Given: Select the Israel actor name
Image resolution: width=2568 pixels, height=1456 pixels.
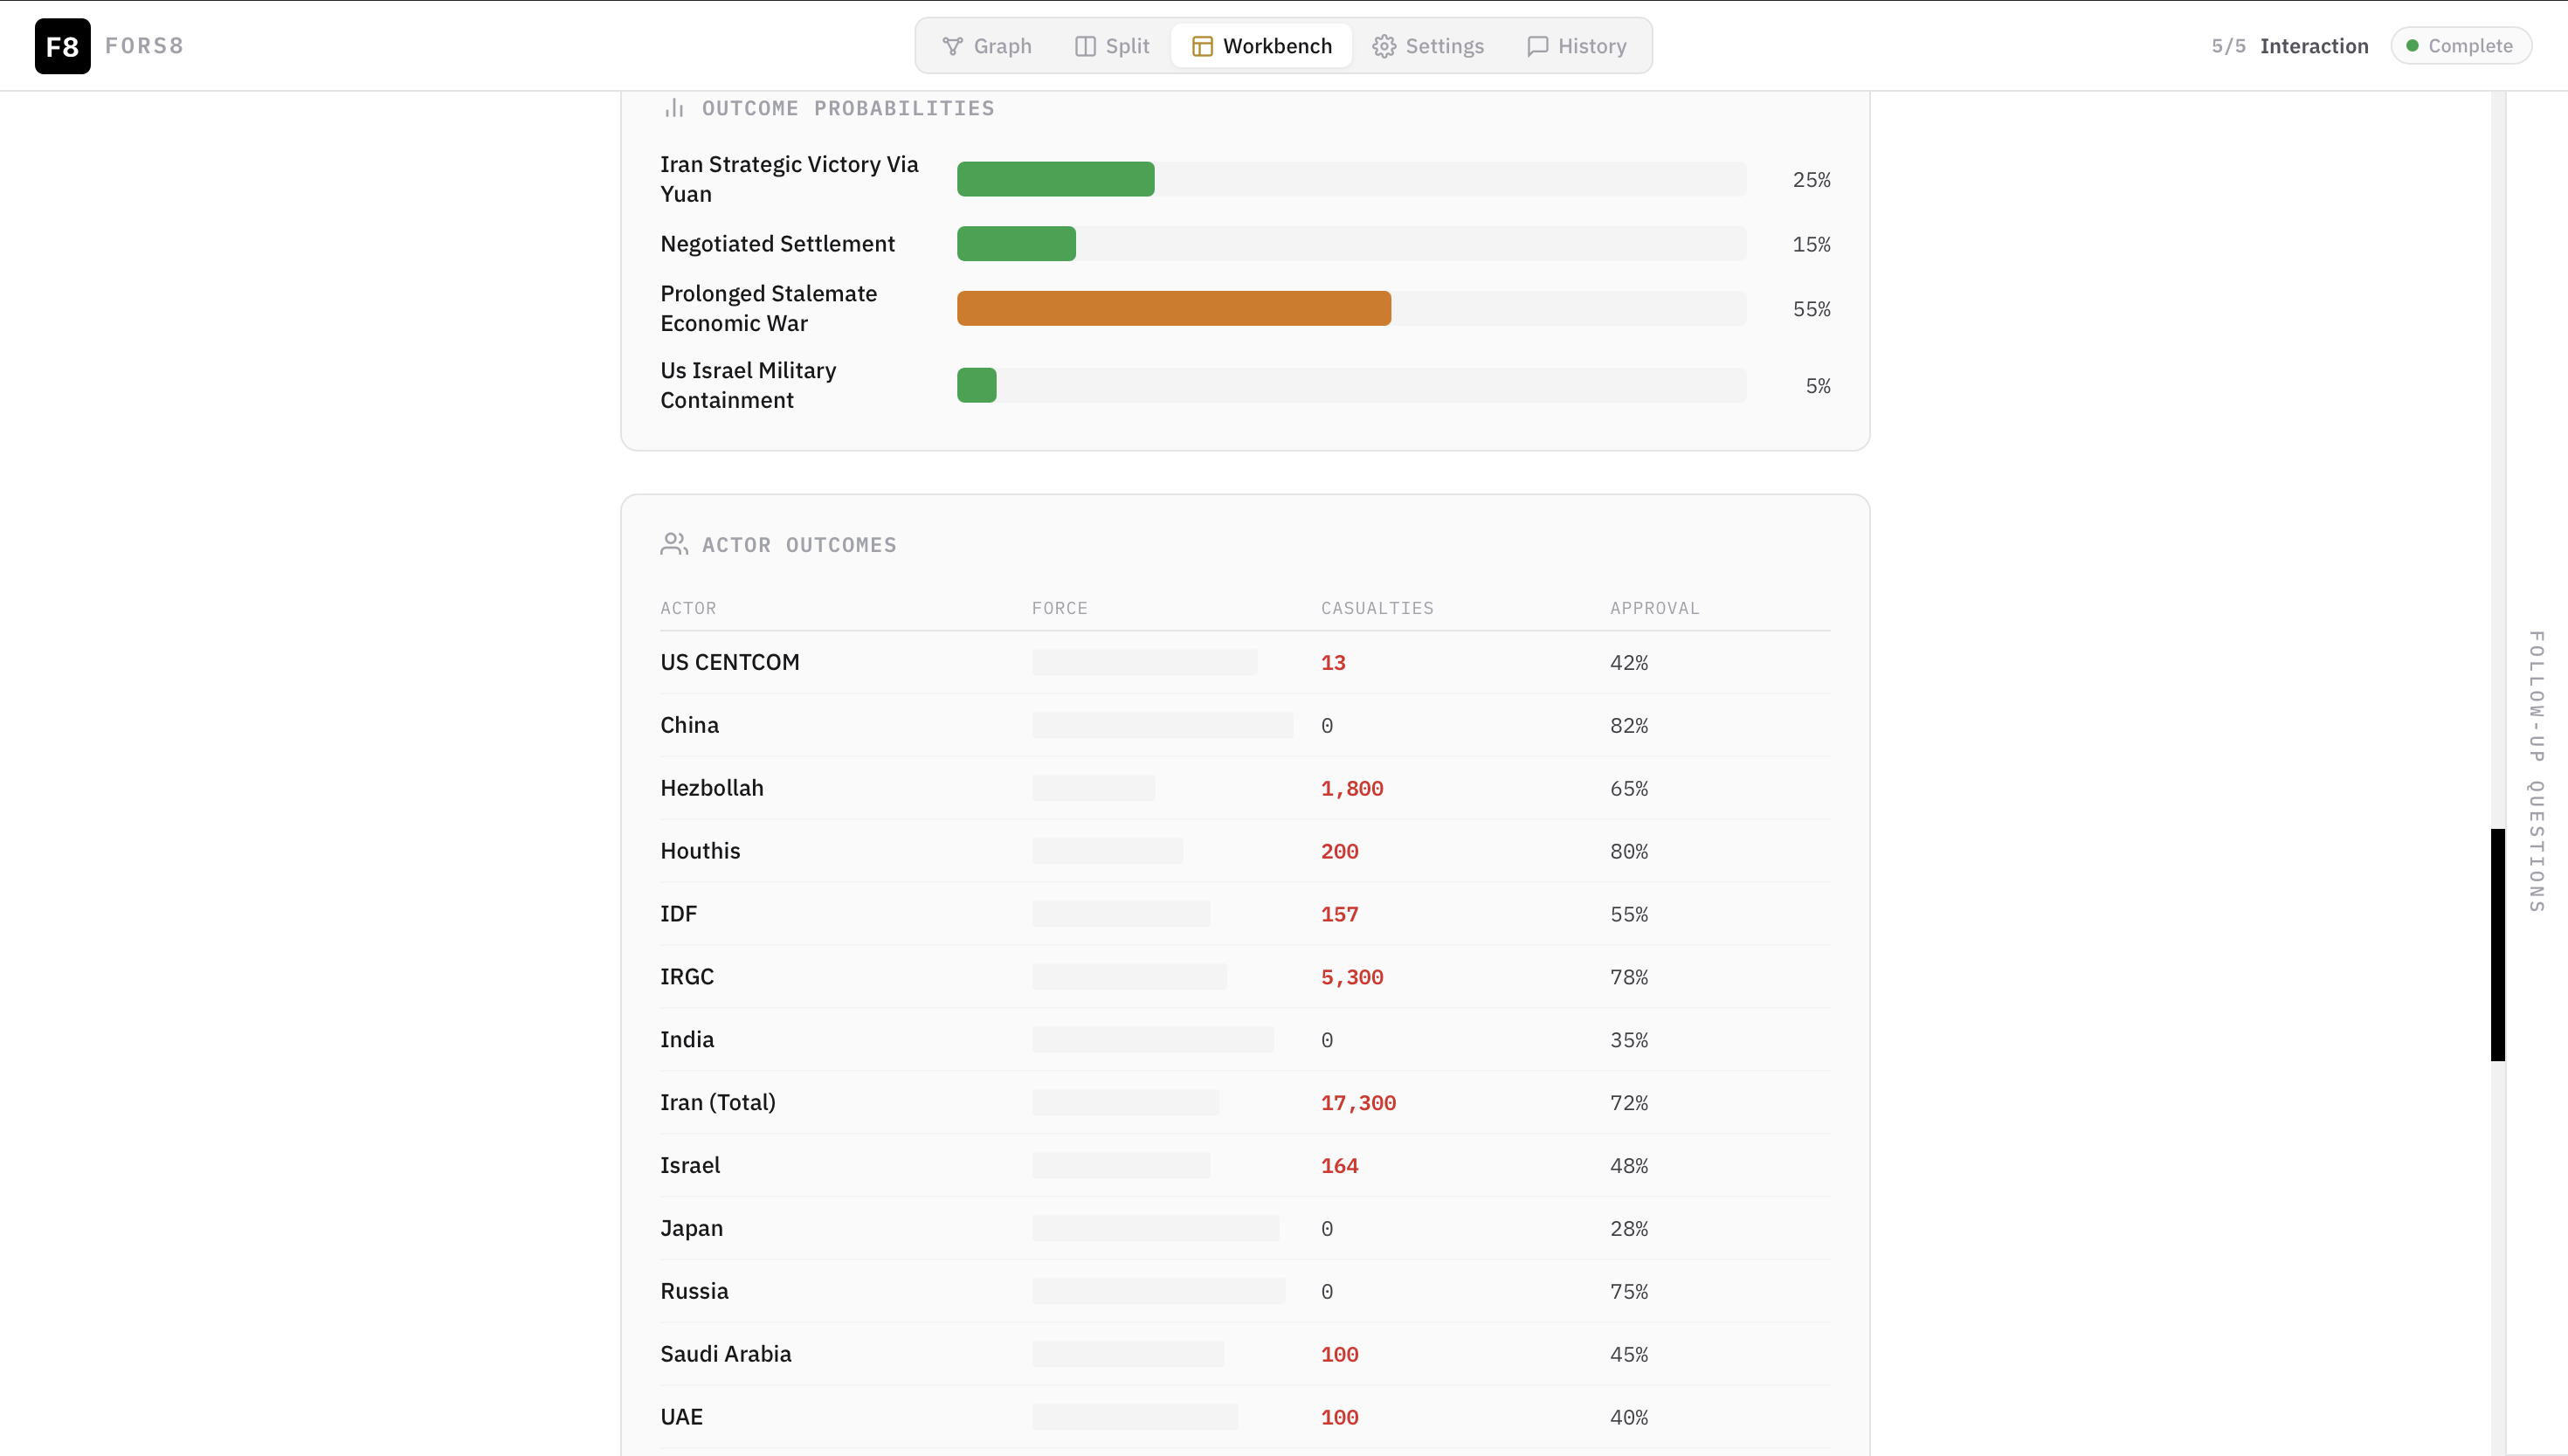Looking at the screenshot, I should click(690, 1165).
